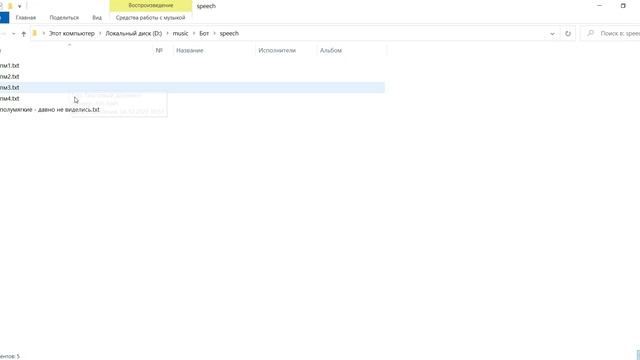Expand chevron after Этот компьютер breadcrumb
The height and width of the screenshot is (360, 640).
click(100, 33)
